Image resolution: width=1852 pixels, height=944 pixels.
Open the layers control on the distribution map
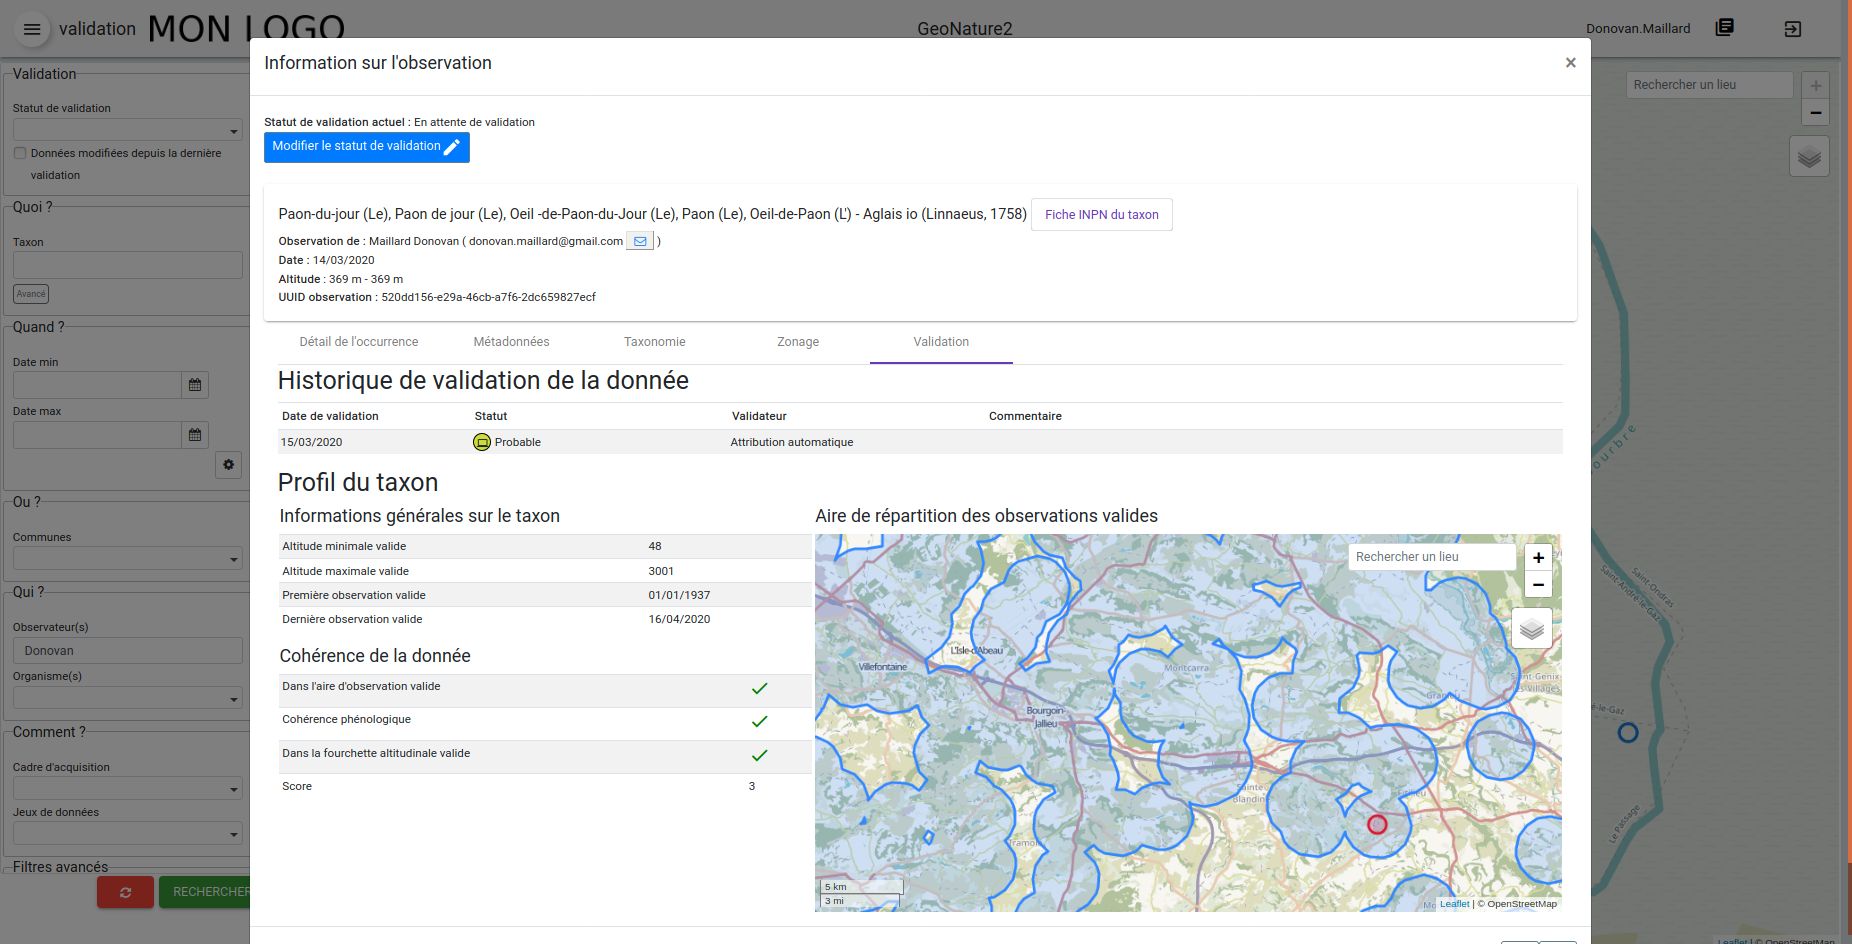[1531, 629]
